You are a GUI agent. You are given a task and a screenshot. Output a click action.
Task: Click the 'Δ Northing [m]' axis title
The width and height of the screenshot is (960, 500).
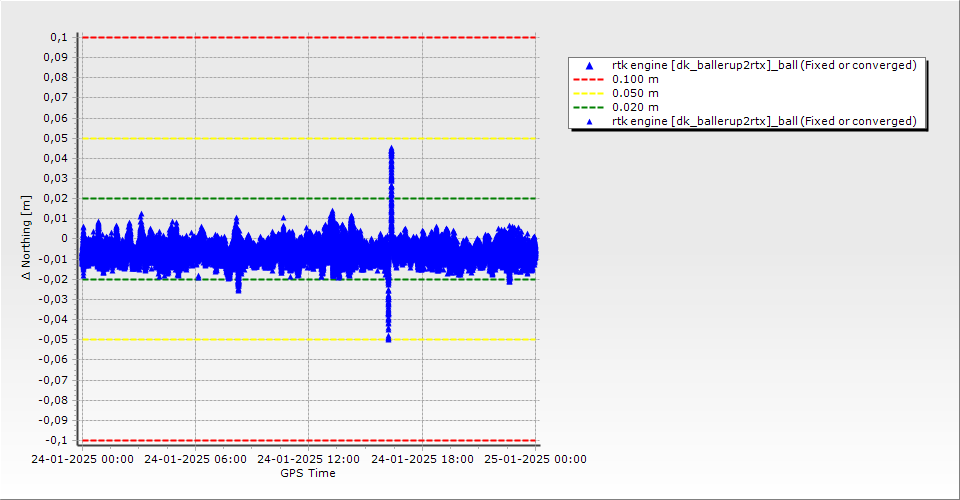point(26,237)
